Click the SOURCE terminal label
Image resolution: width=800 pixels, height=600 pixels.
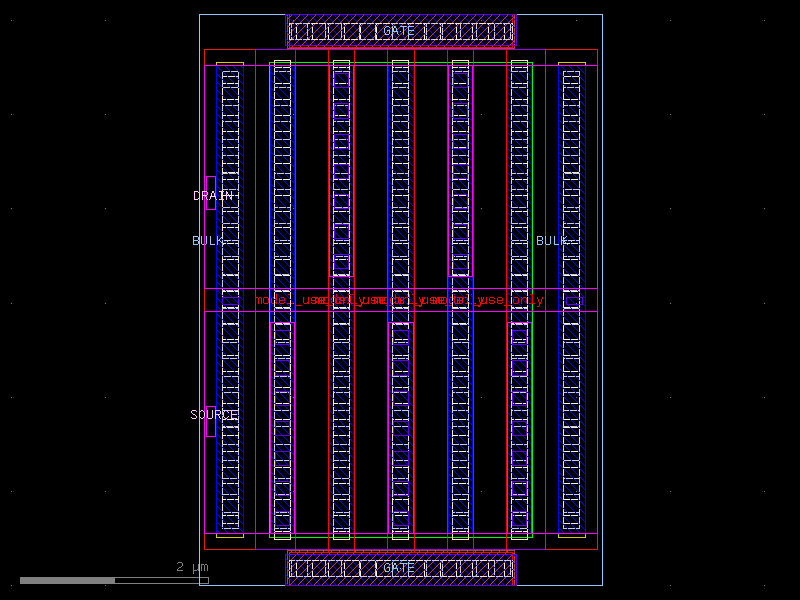[212, 412]
